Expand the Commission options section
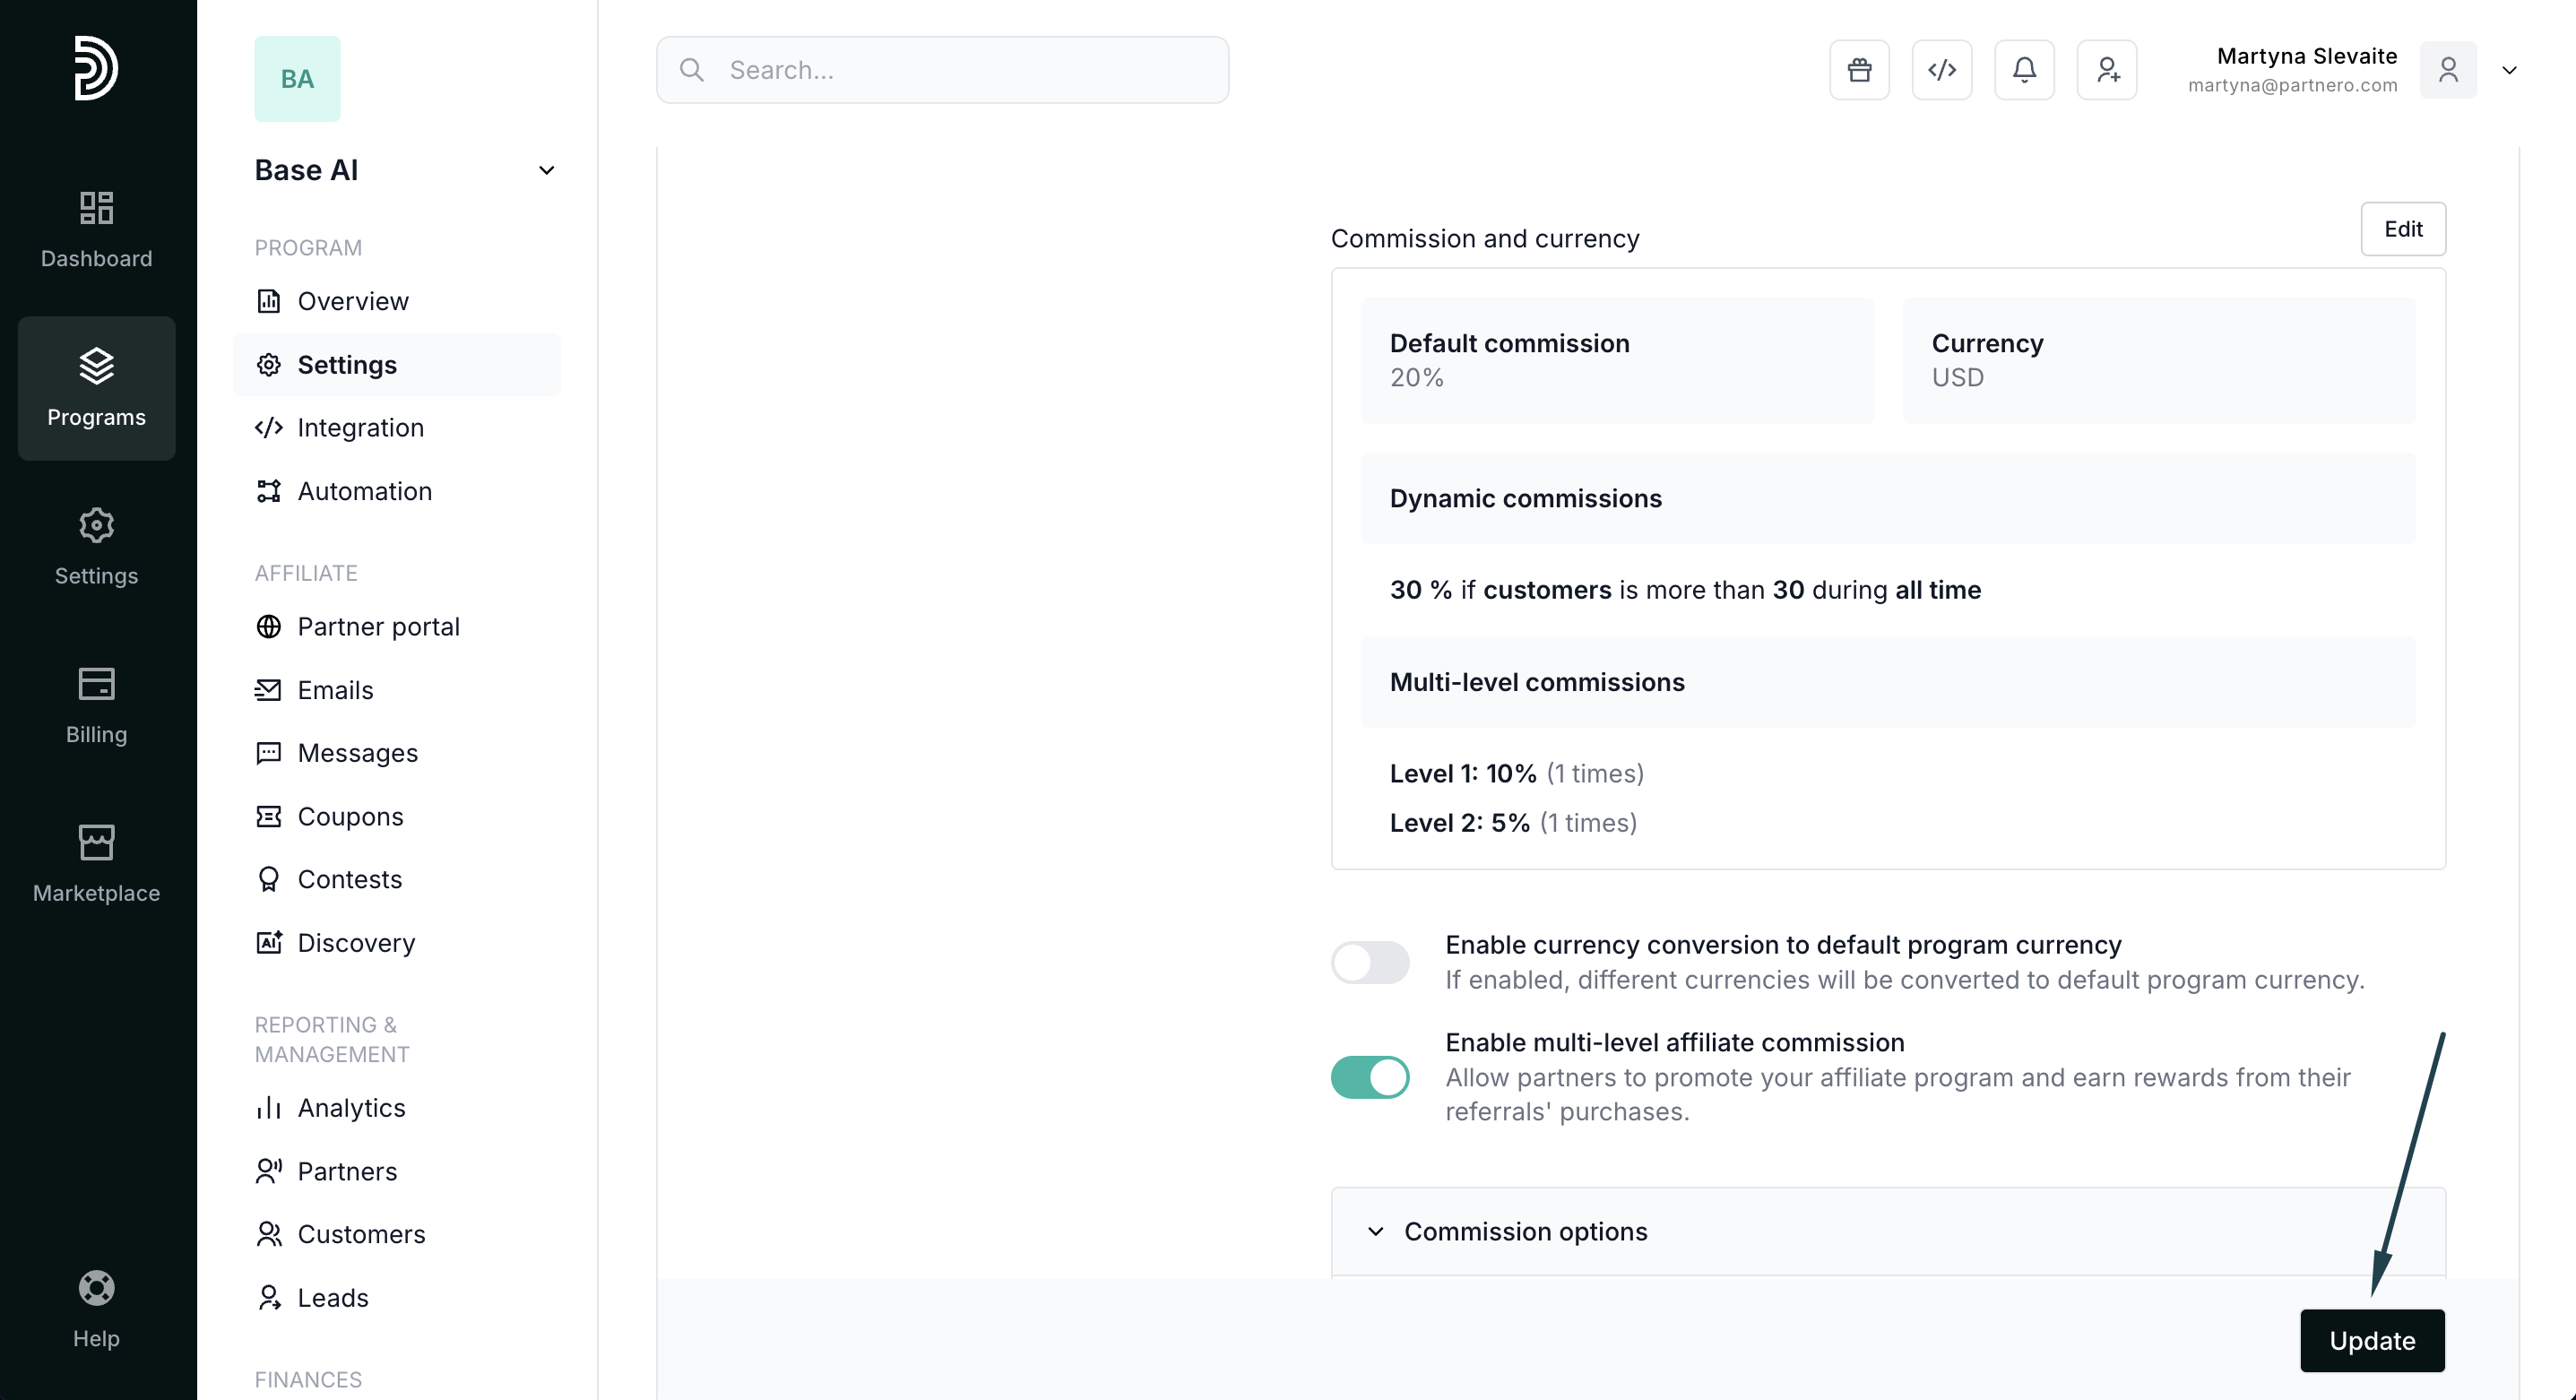The height and width of the screenshot is (1400, 2576). [1524, 1231]
